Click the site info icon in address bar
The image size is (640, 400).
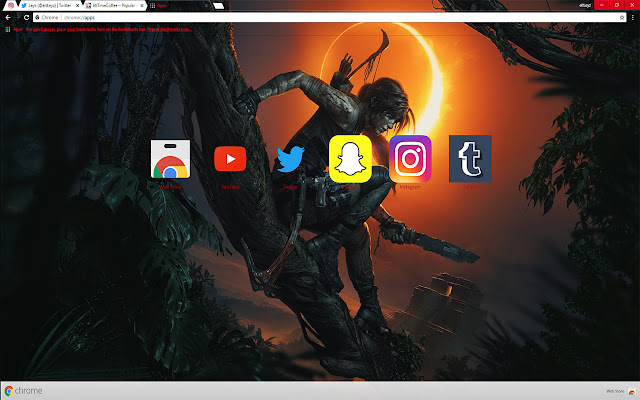coord(37,18)
